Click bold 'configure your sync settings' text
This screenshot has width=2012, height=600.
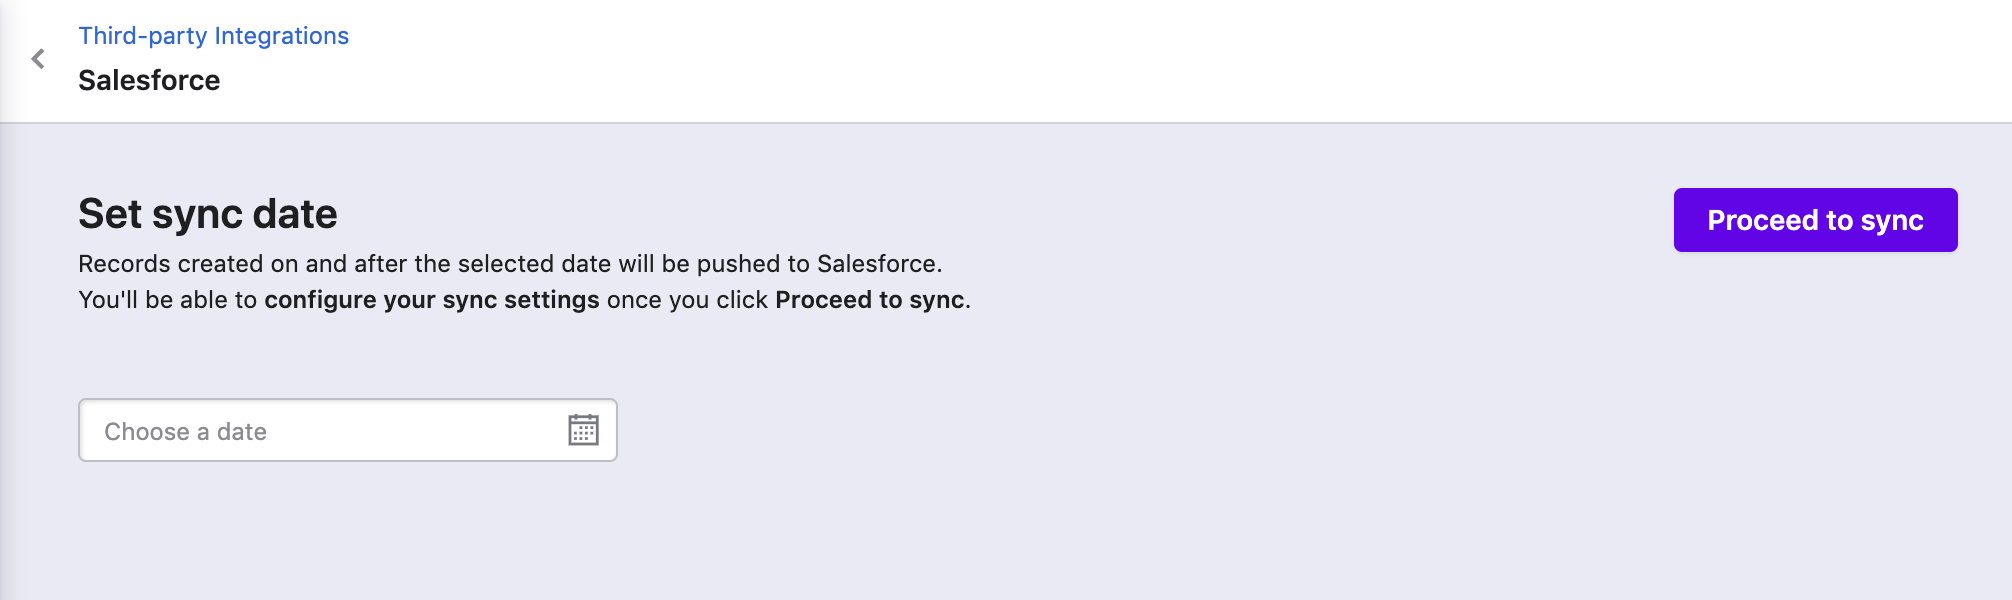point(431,300)
